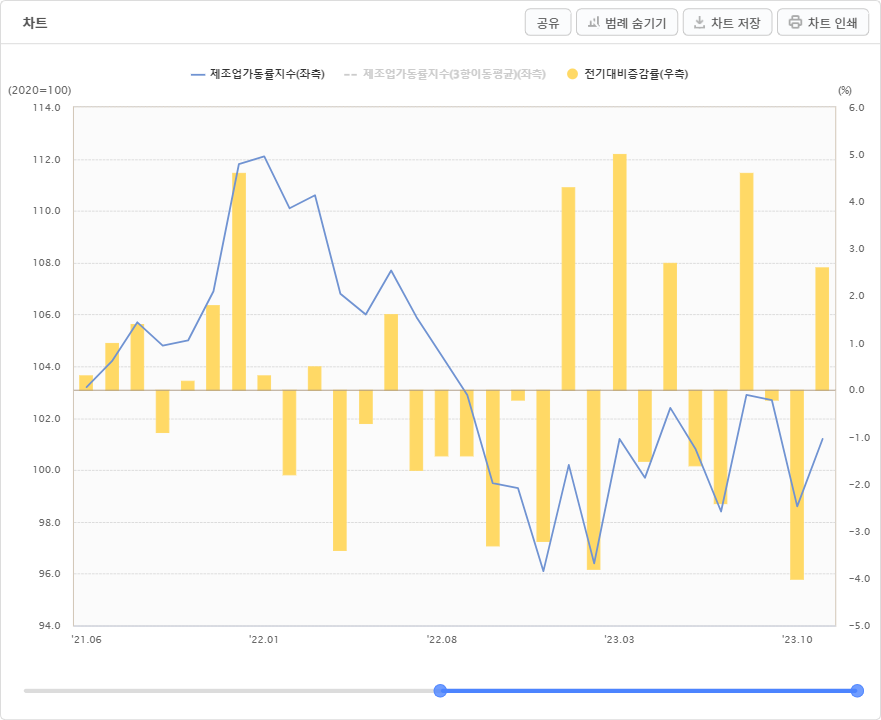
Task: Click the blue line peak near '22.01
Action: point(264,157)
